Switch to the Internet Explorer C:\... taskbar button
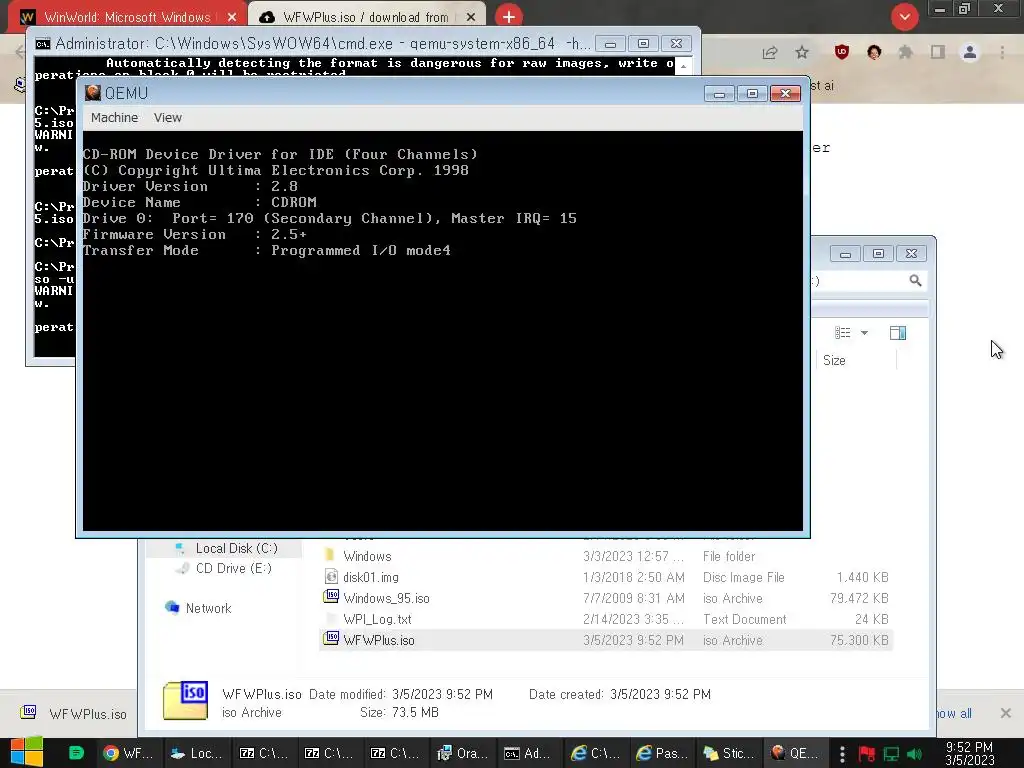Viewport: 1024px width, 768px height. click(595, 753)
